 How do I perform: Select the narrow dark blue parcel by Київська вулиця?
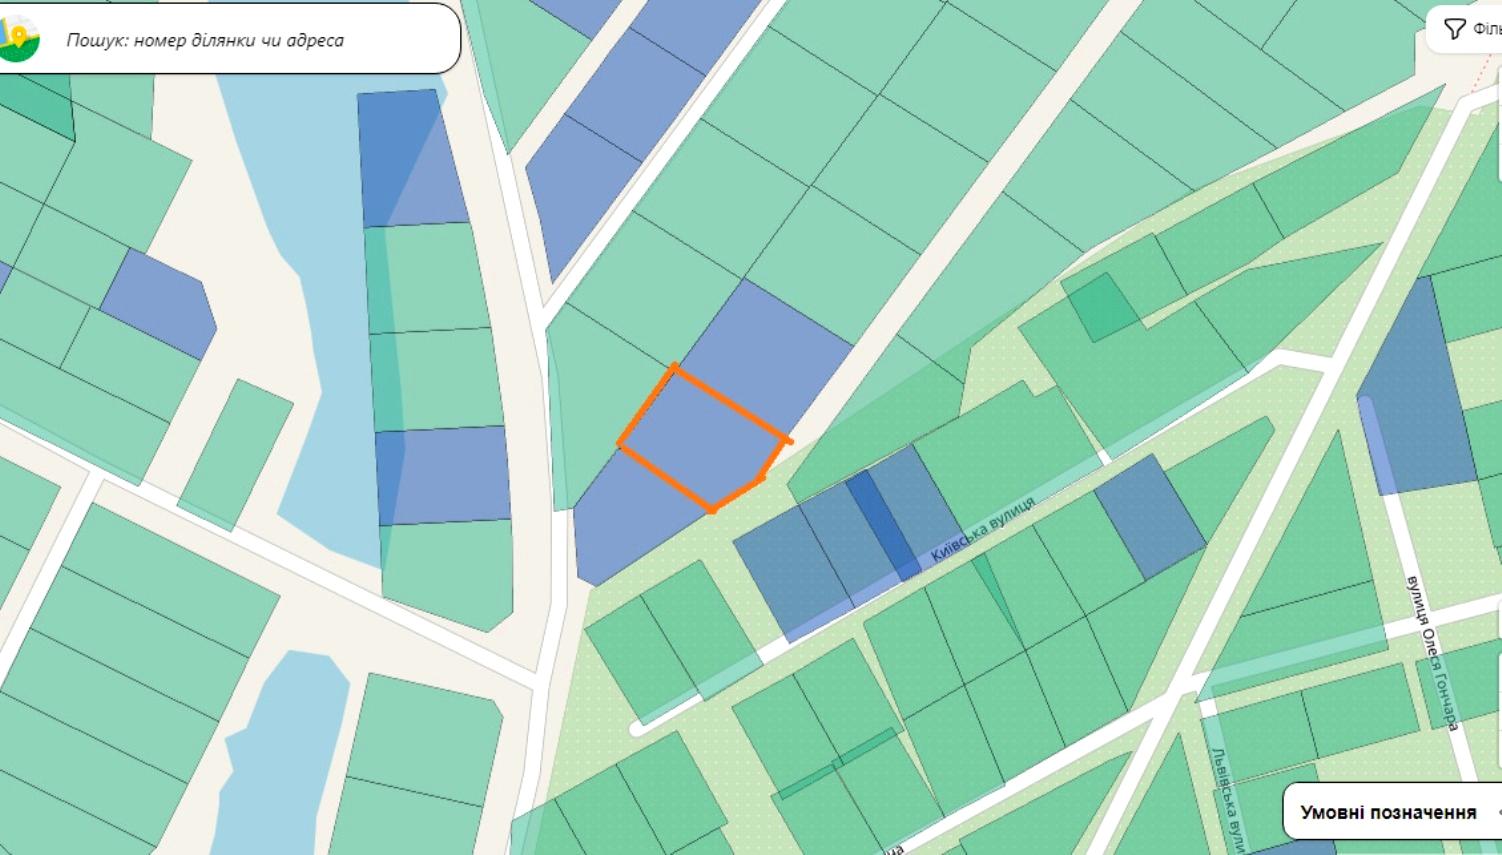click(883, 526)
